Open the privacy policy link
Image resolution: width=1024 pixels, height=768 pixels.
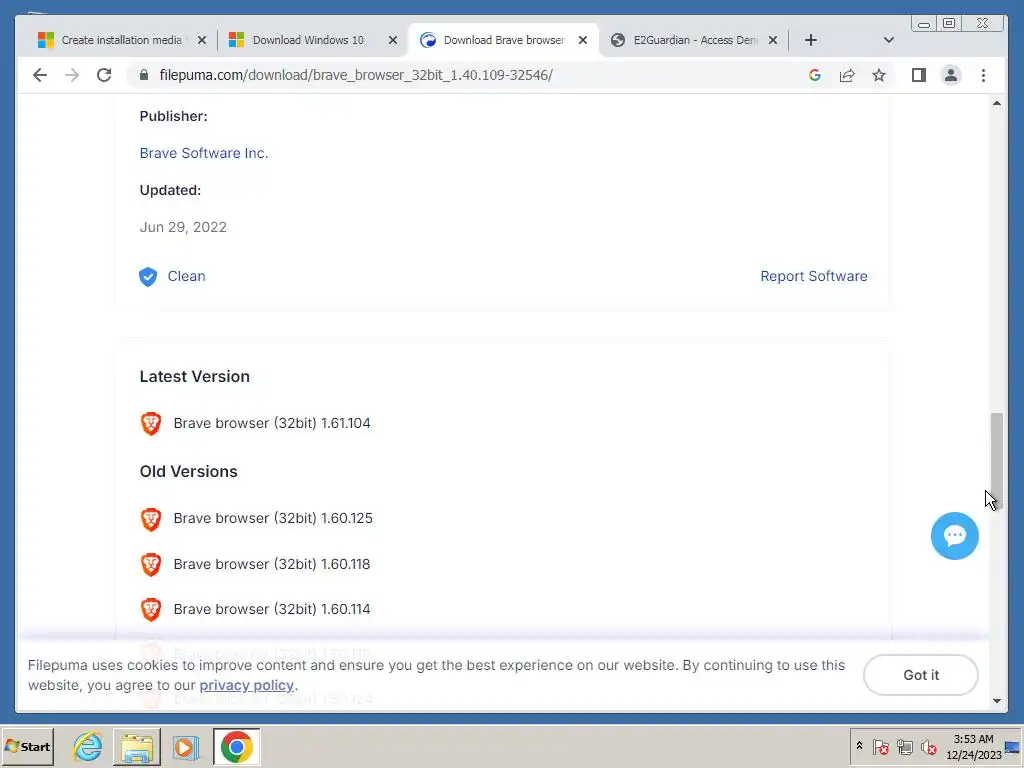246,685
